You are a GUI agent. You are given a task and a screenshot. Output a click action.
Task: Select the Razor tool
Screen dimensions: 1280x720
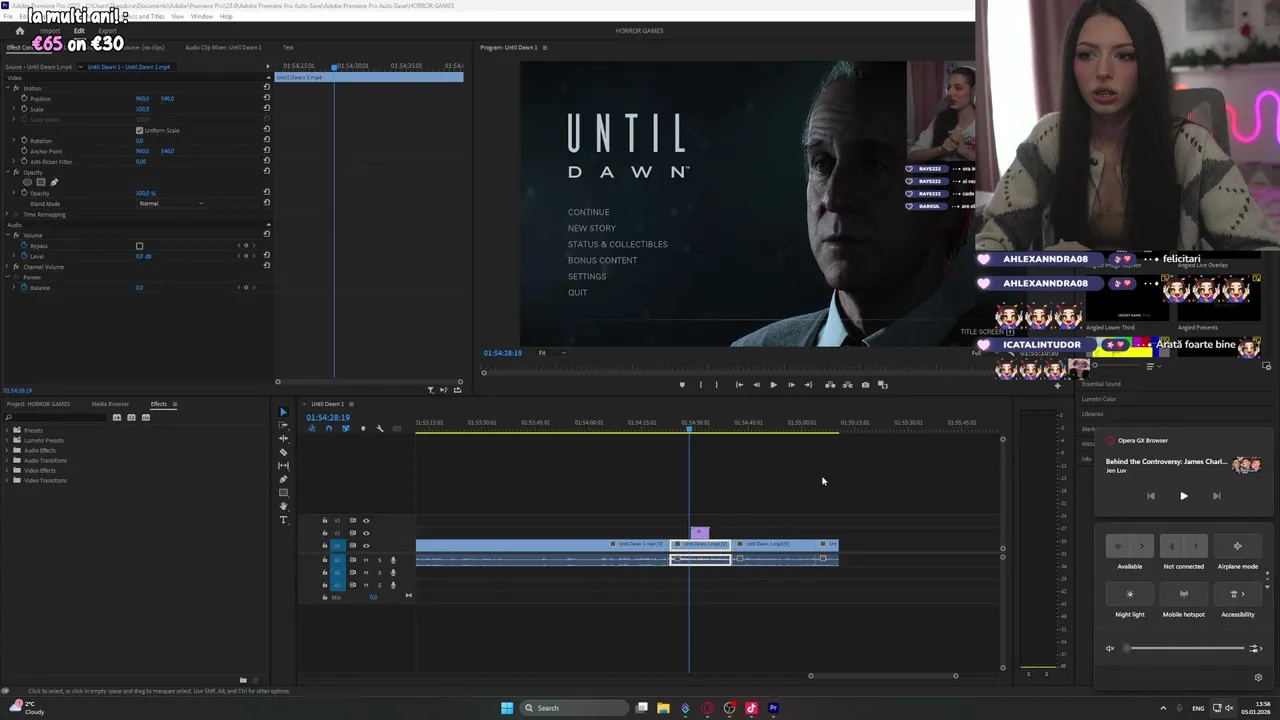pyautogui.click(x=283, y=452)
